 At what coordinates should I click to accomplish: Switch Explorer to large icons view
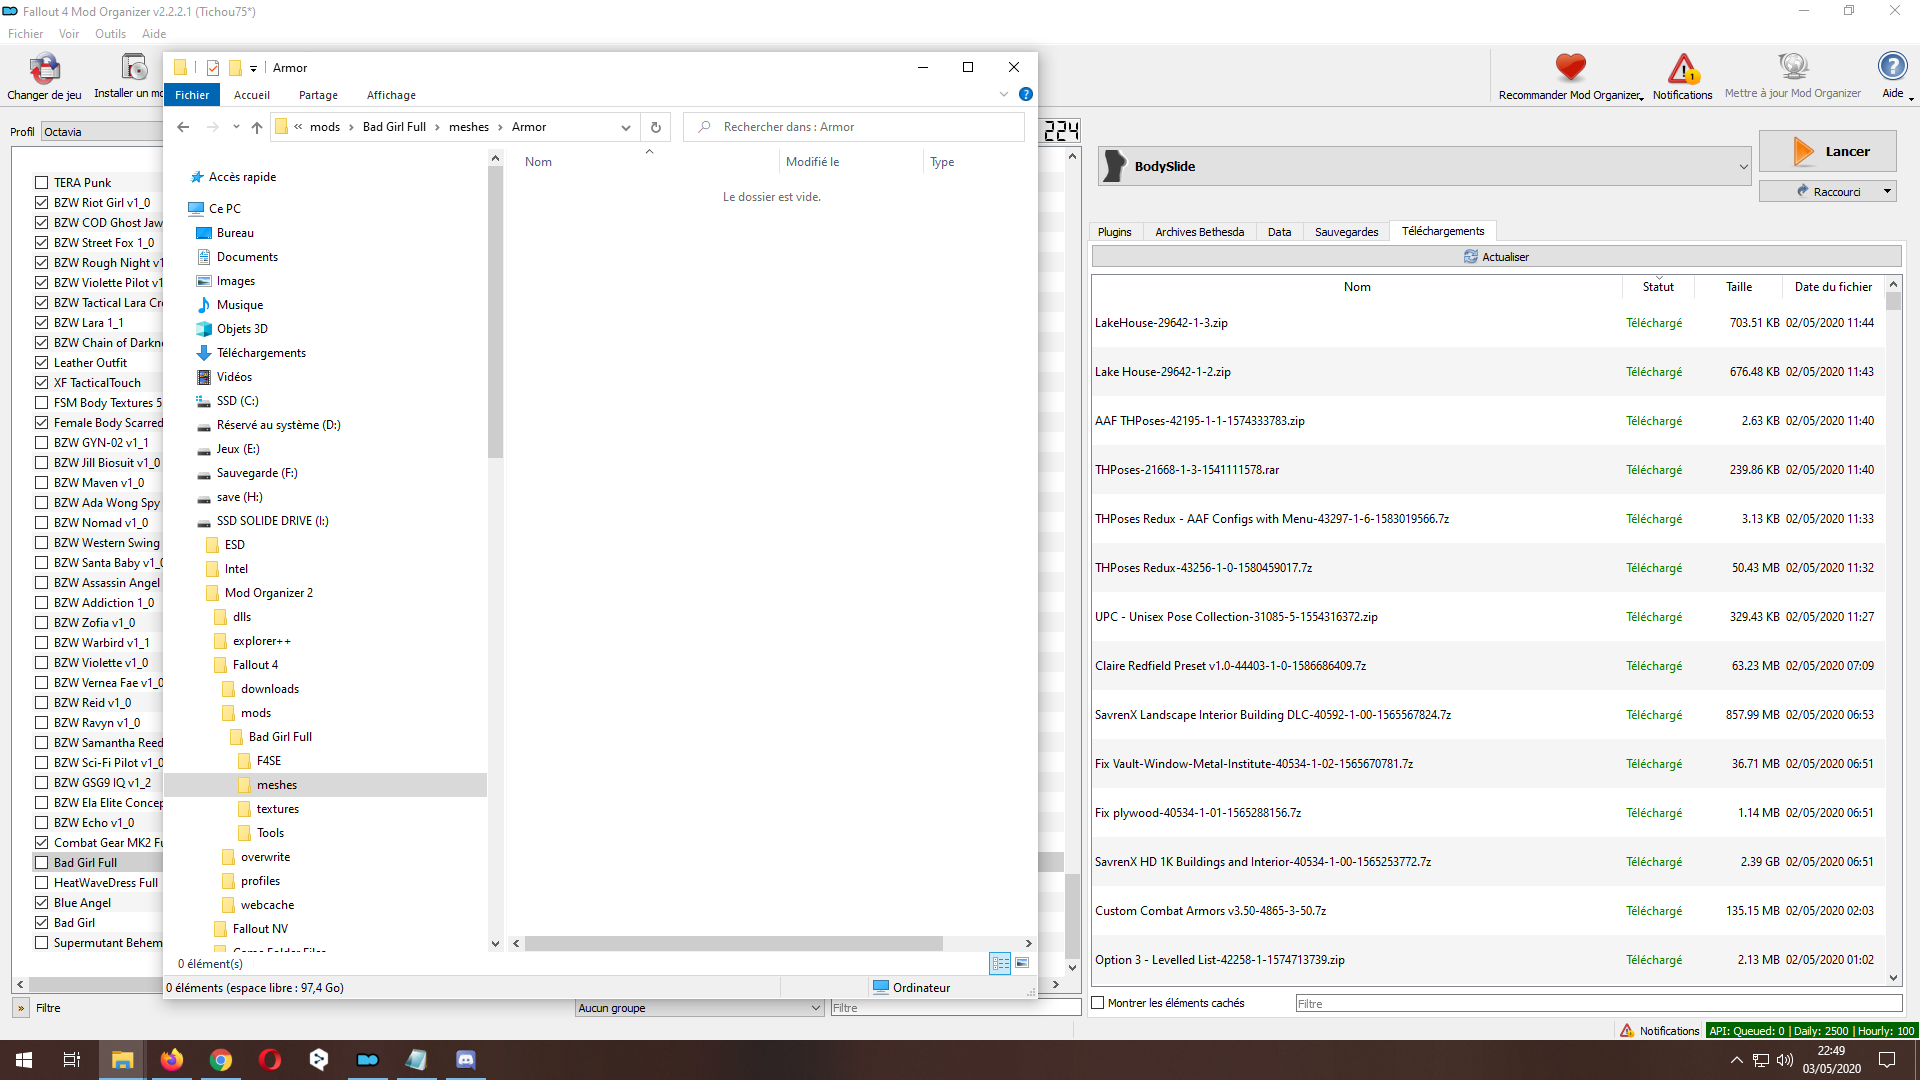click(x=1022, y=963)
